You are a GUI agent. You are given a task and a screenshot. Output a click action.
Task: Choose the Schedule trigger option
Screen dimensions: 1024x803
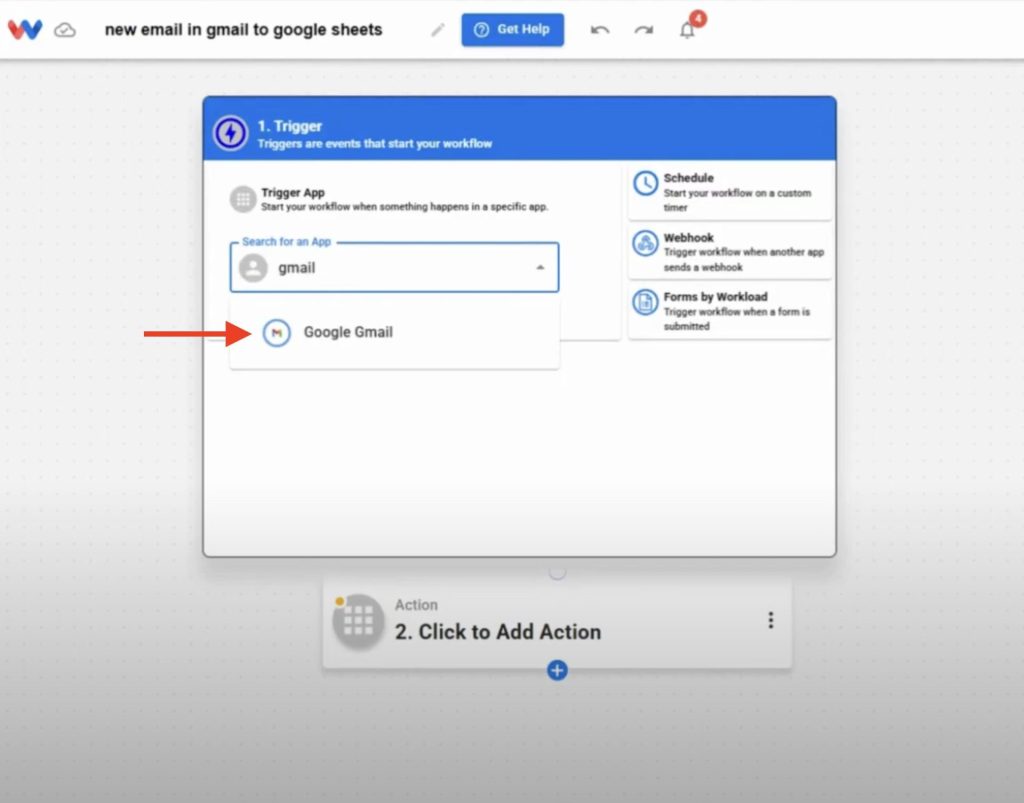click(730, 192)
